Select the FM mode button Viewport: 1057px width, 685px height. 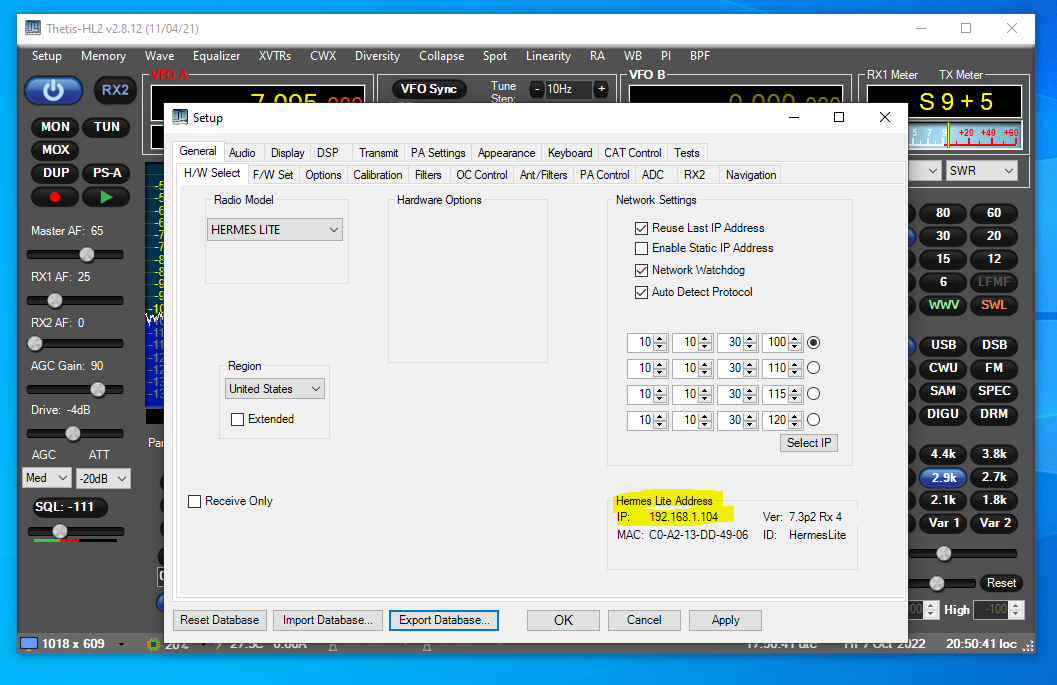point(994,368)
